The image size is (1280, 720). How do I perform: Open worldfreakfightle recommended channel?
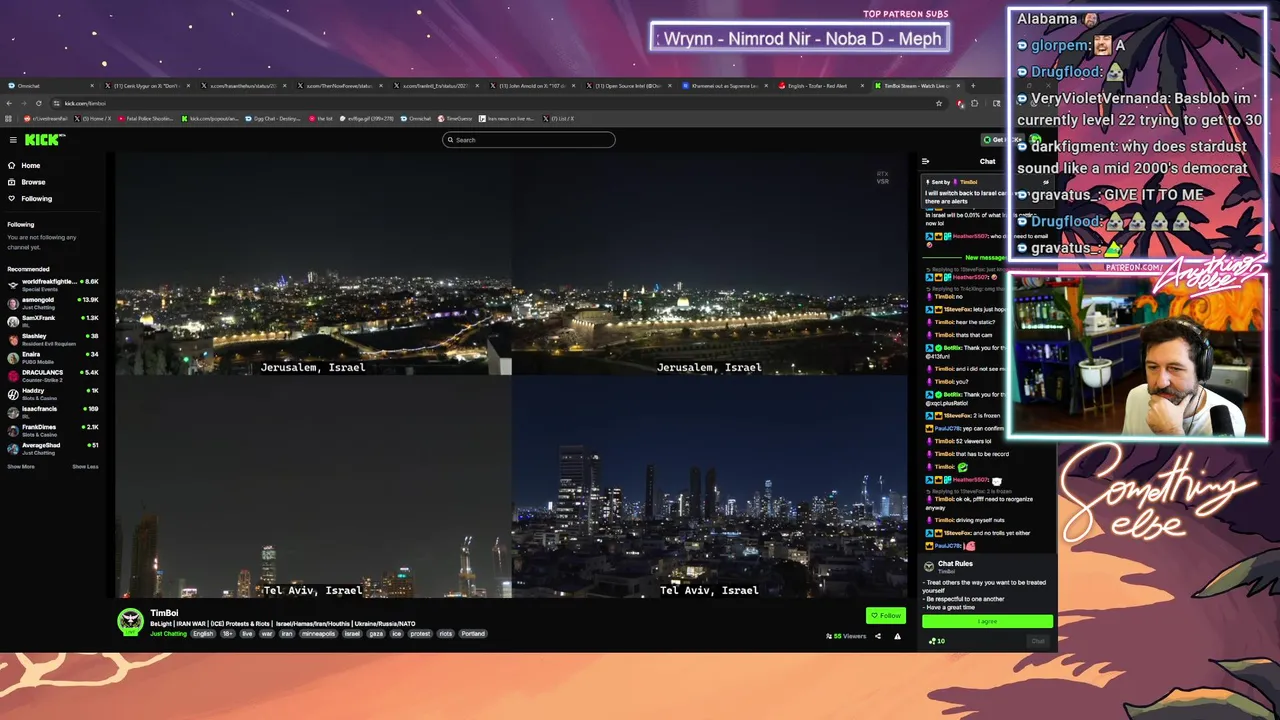52,284
